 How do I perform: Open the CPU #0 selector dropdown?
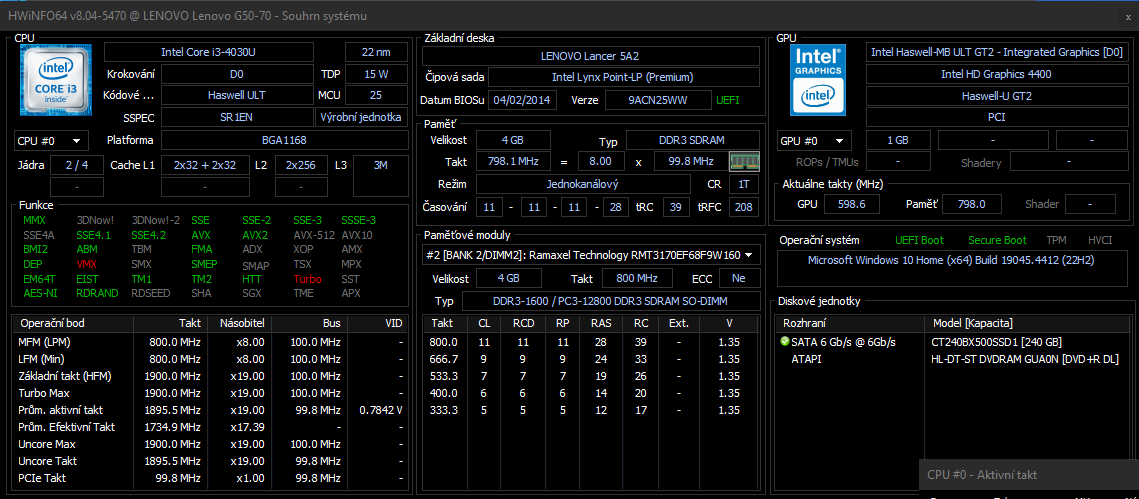51,141
